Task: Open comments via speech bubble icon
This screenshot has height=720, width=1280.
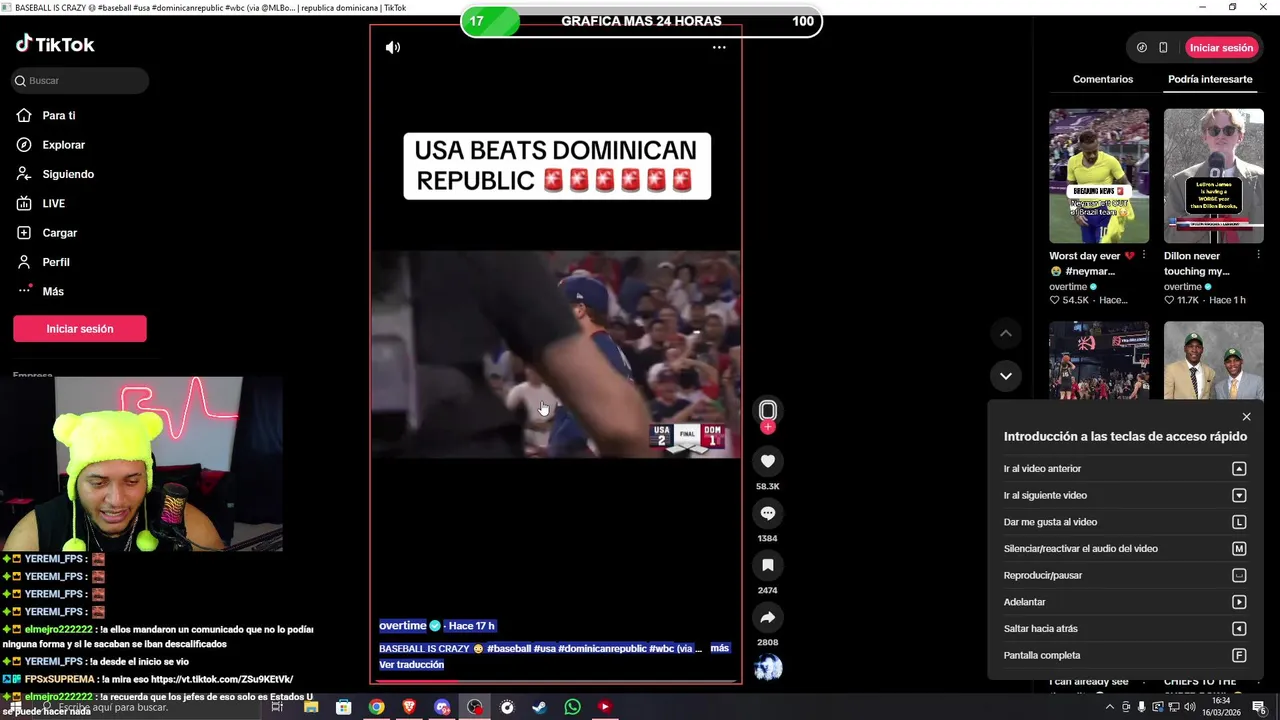Action: (x=768, y=513)
